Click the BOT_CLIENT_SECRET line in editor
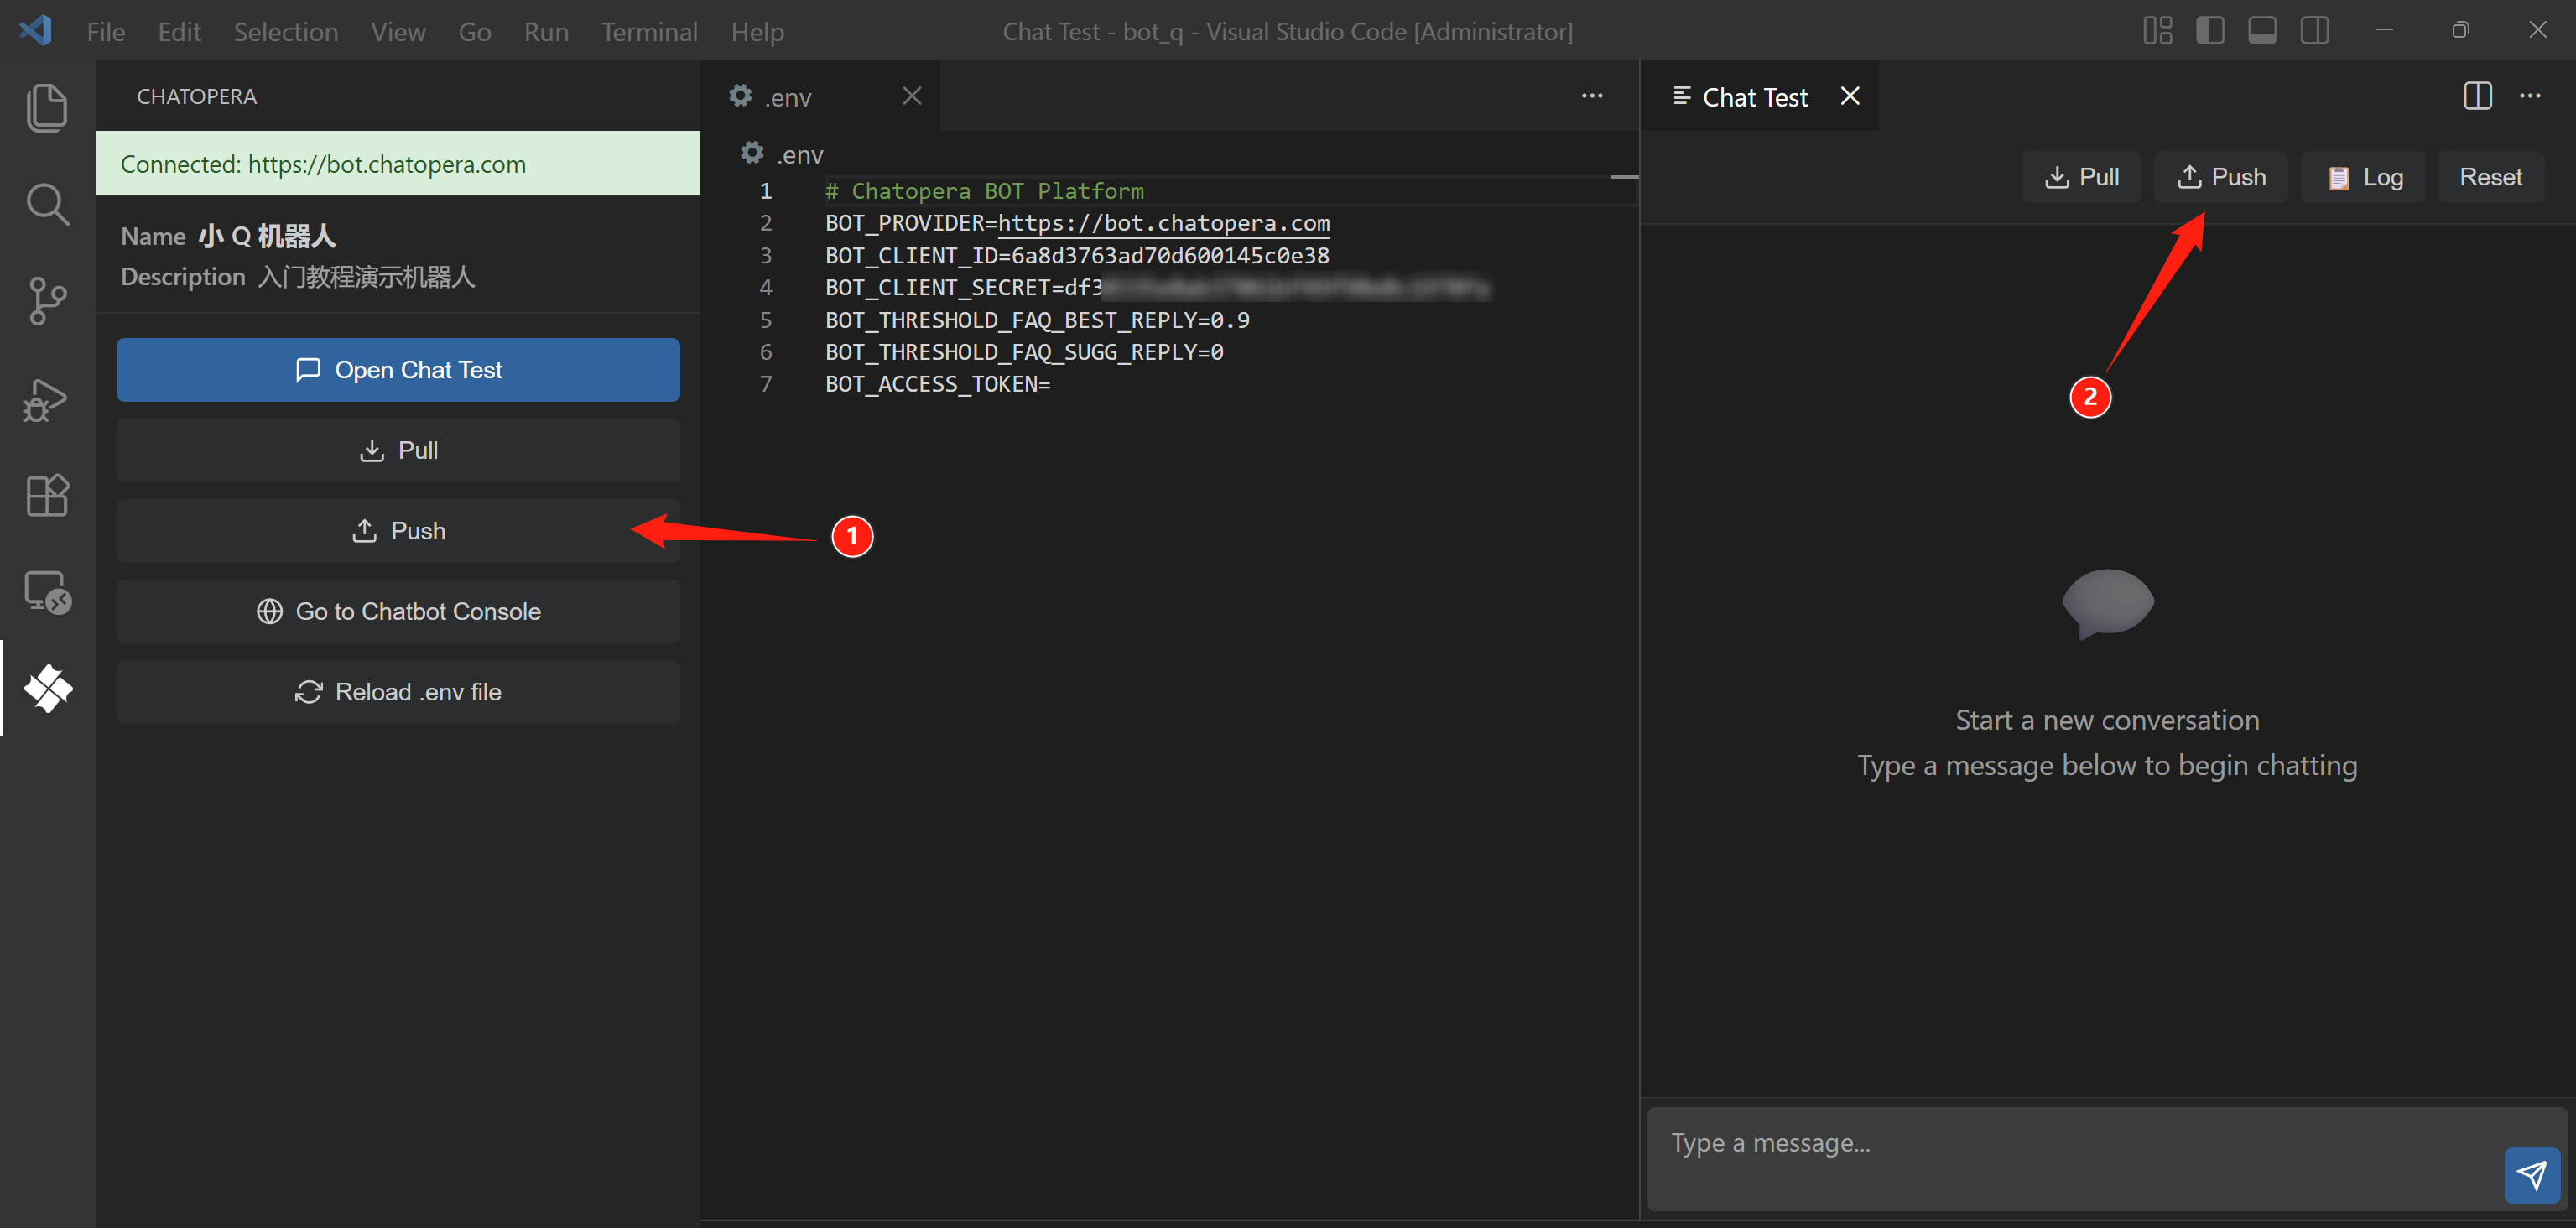The image size is (2576, 1228). (x=1157, y=288)
